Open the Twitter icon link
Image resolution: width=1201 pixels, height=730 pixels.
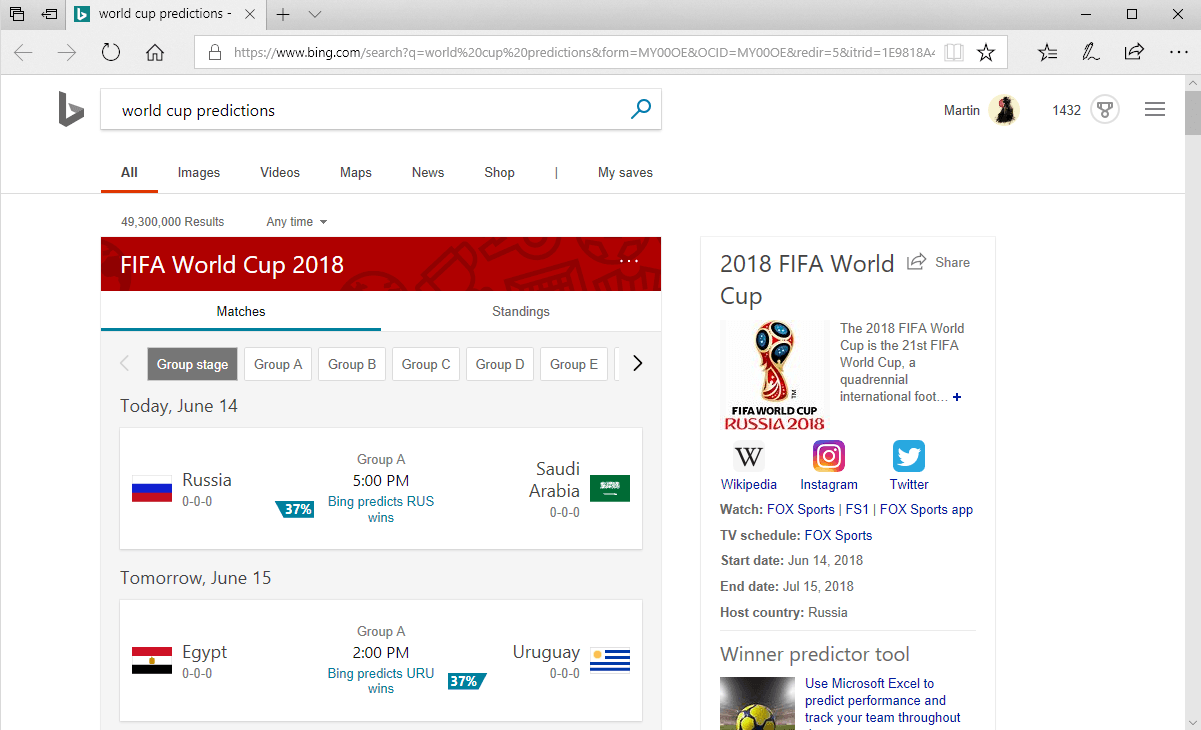(909, 456)
